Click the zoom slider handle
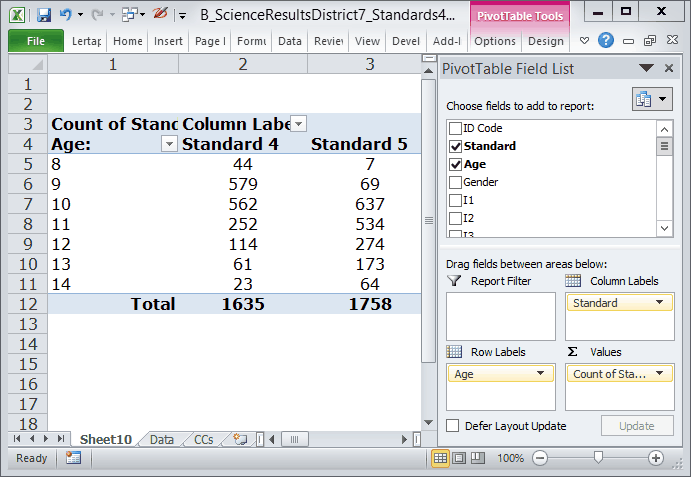 point(598,458)
